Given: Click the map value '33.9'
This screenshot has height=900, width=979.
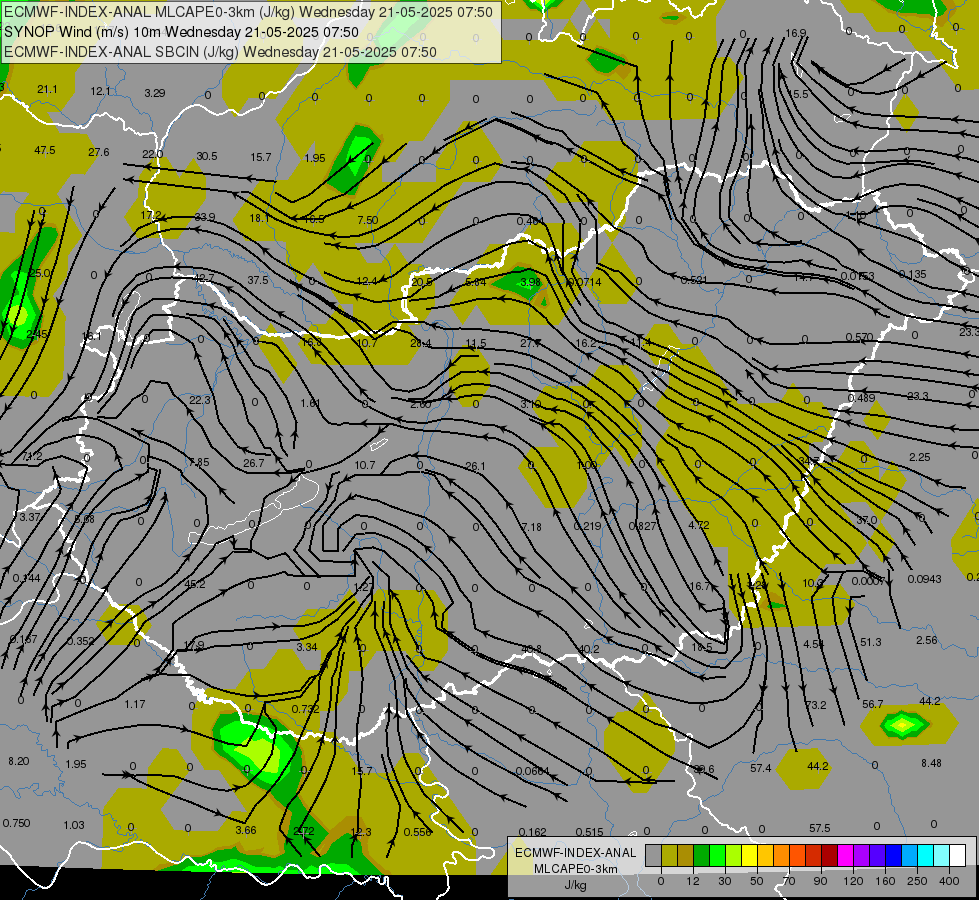Looking at the screenshot, I should tap(205, 217).
